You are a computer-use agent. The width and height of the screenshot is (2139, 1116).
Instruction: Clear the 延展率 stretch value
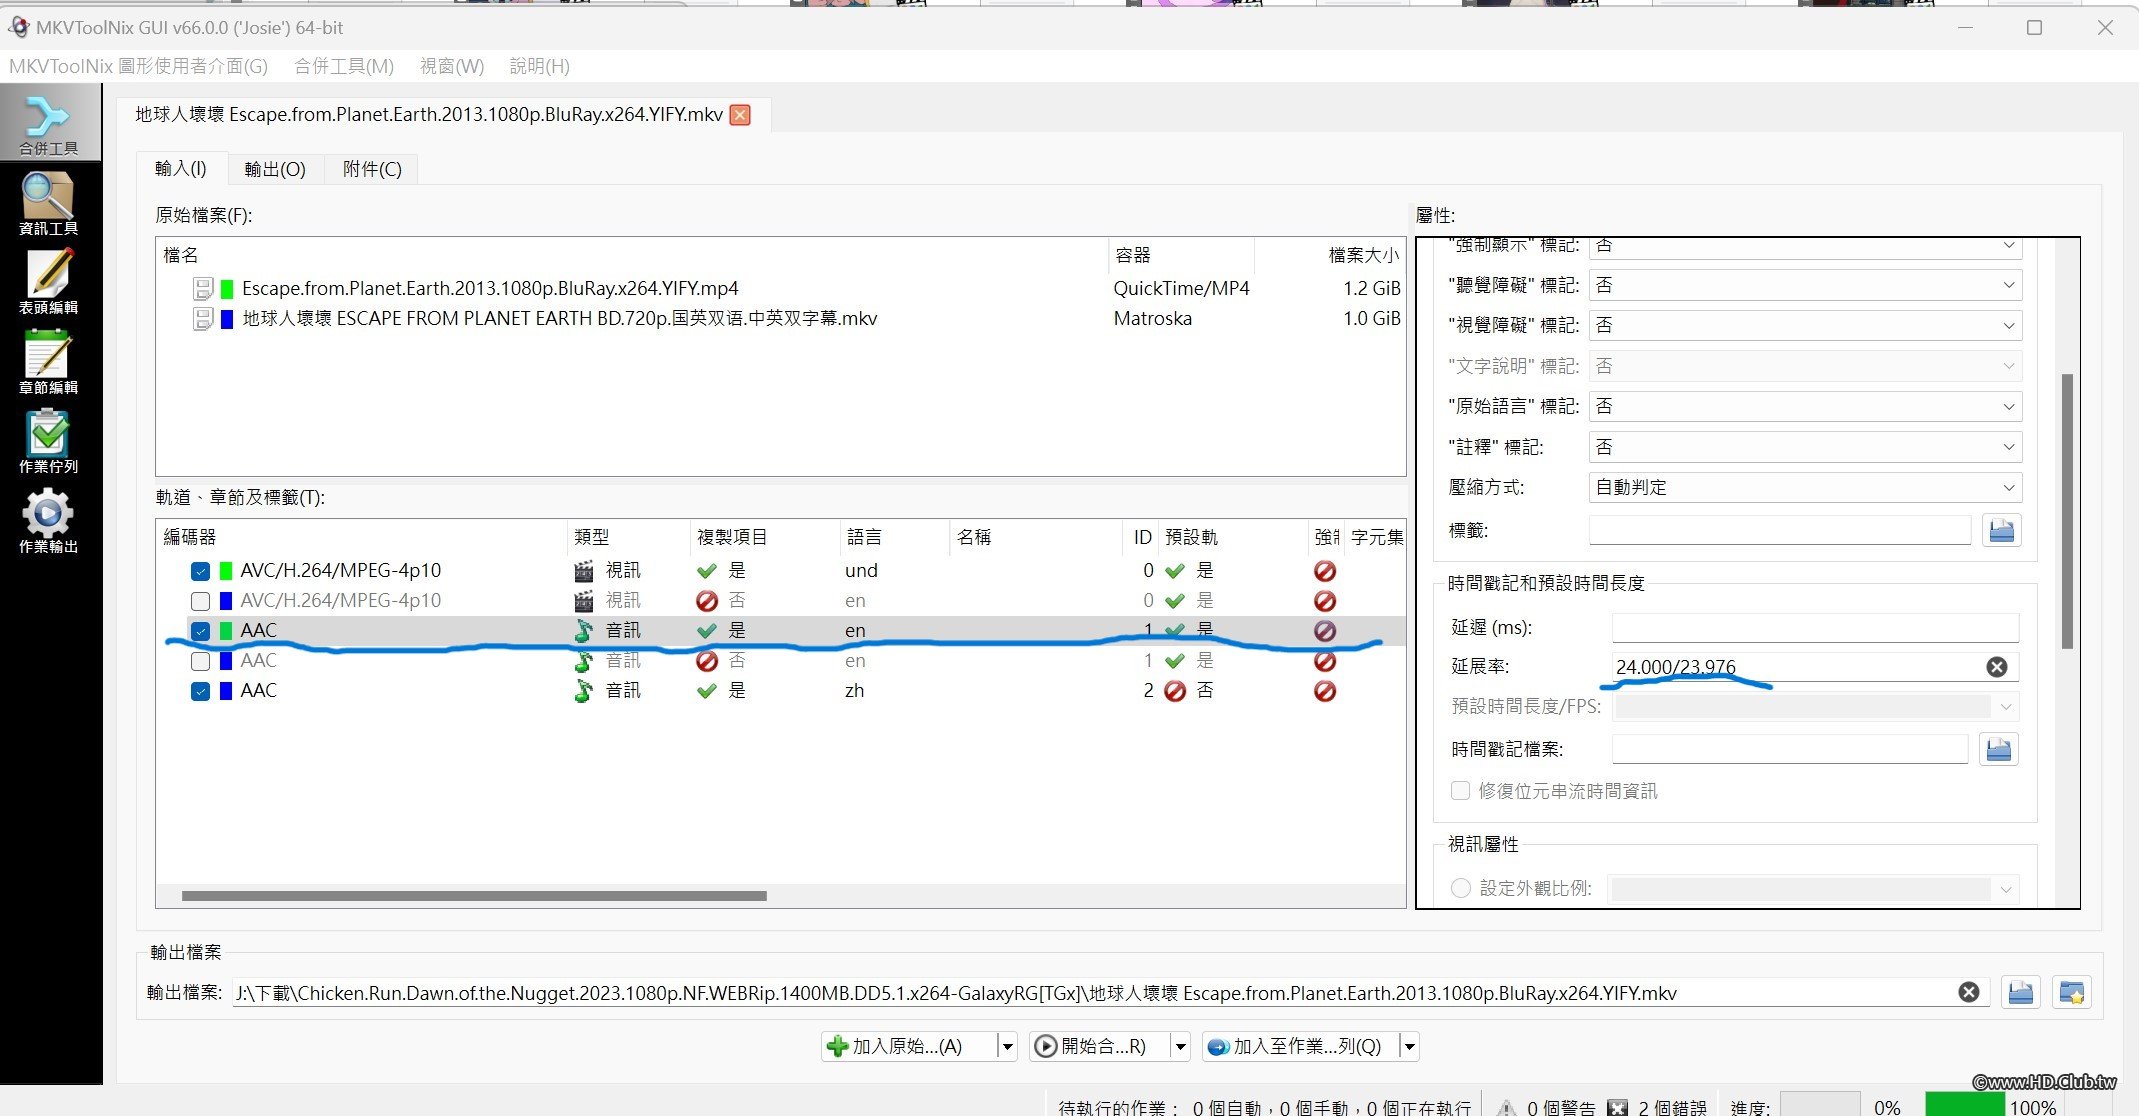point(1996,667)
